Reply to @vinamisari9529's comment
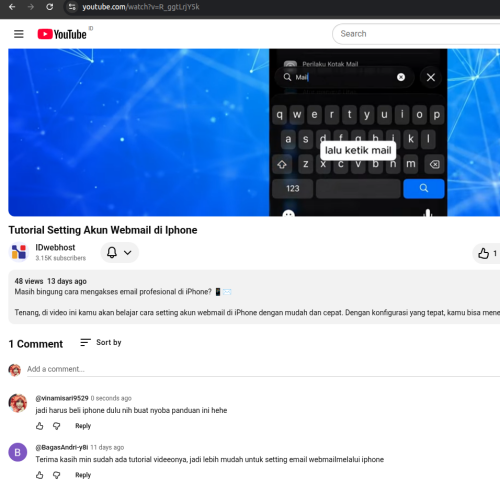The width and height of the screenshot is (500, 494). point(83,426)
